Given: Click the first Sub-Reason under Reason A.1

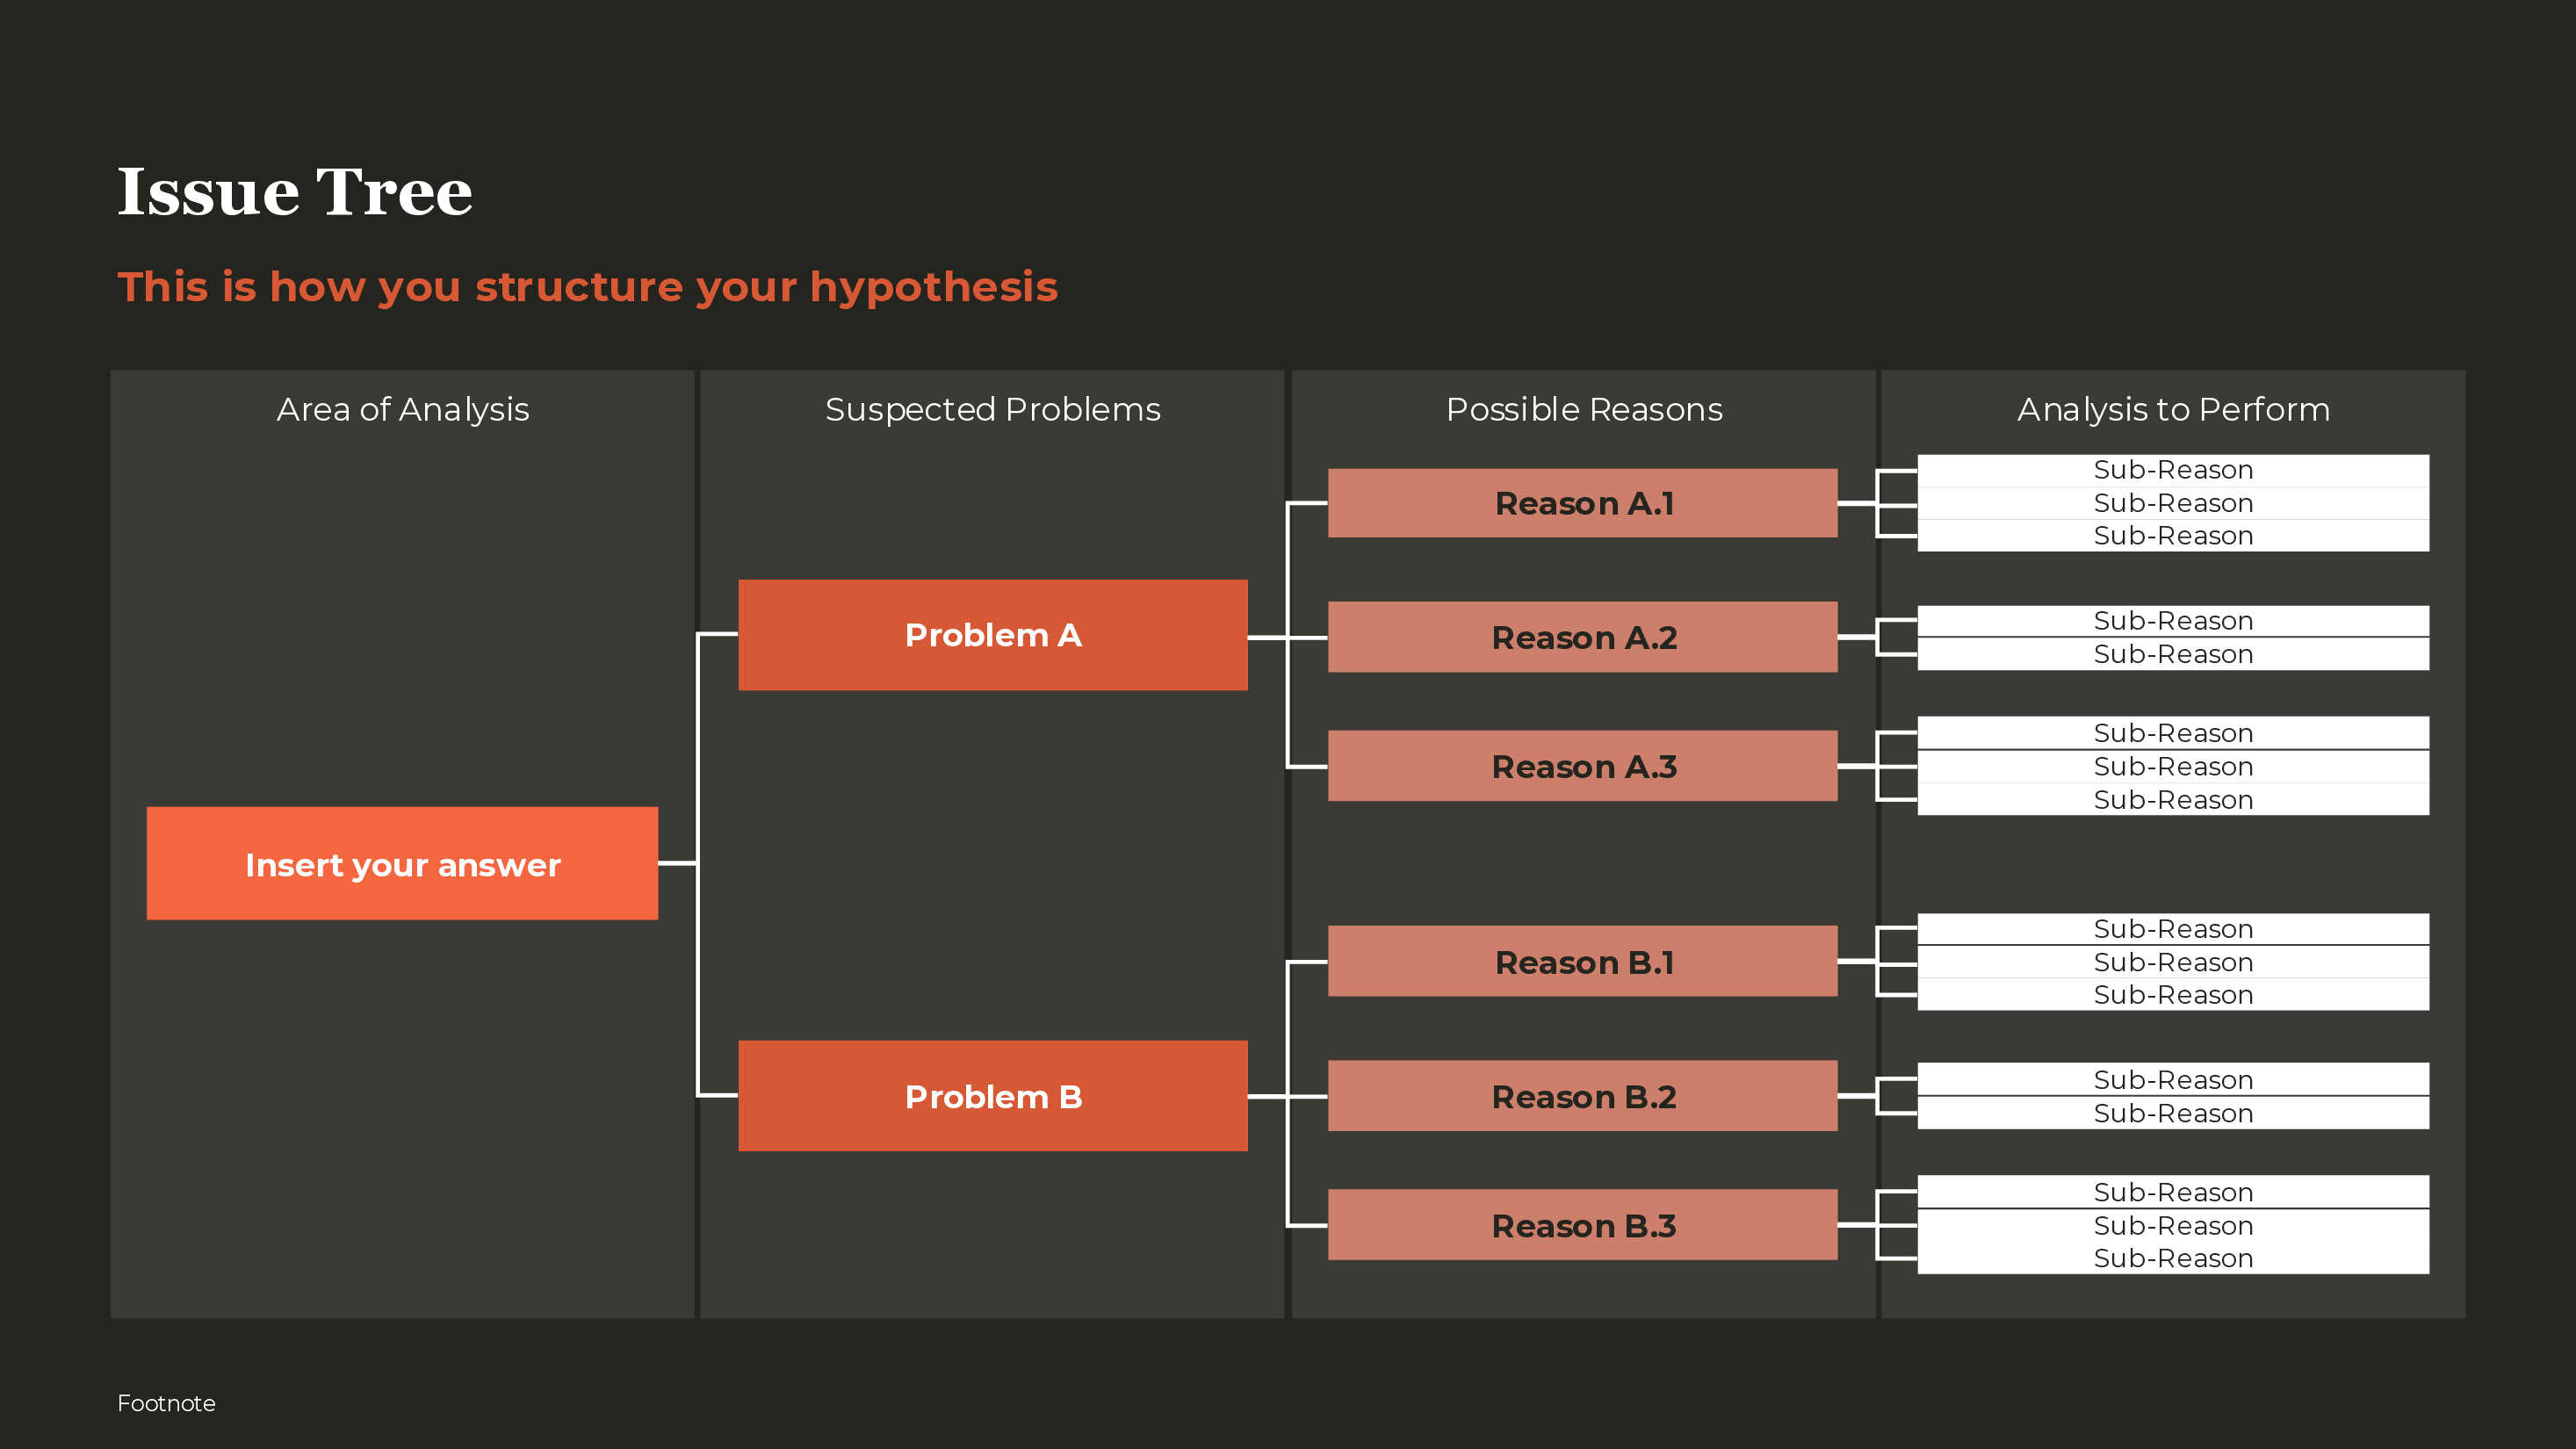Looking at the screenshot, I should click(x=2172, y=469).
